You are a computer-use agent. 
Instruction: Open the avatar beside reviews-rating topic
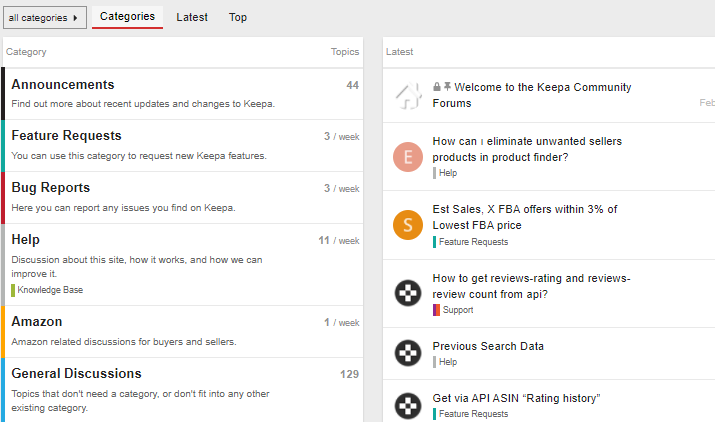[408, 293]
